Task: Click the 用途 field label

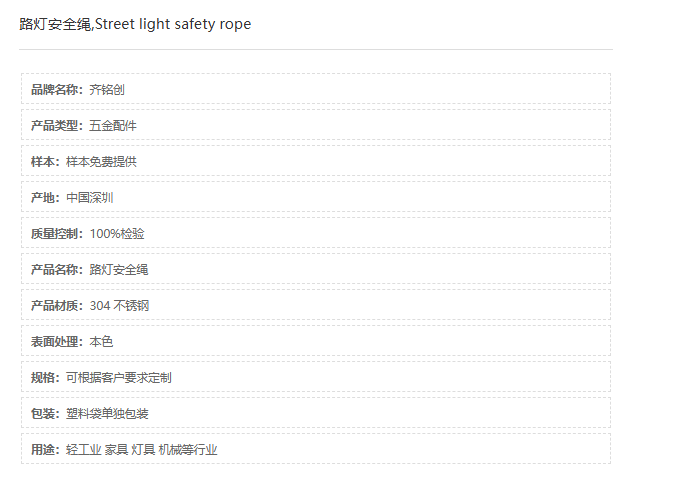Action: coord(45,450)
